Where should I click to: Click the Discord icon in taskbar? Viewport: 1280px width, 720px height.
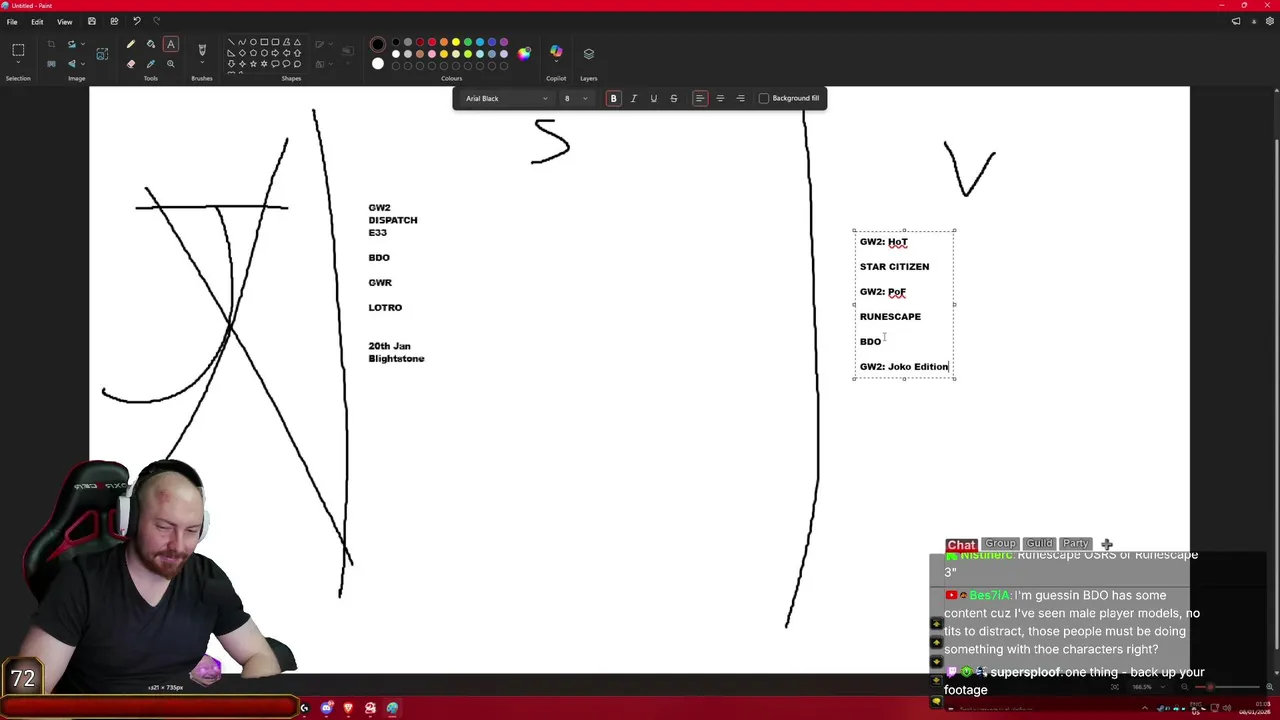tap(326, 708)
